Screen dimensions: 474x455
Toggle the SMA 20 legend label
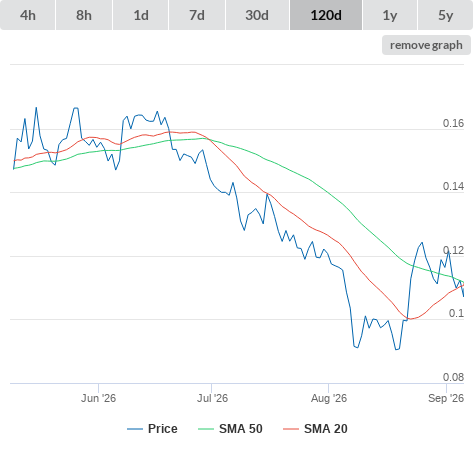326,429
